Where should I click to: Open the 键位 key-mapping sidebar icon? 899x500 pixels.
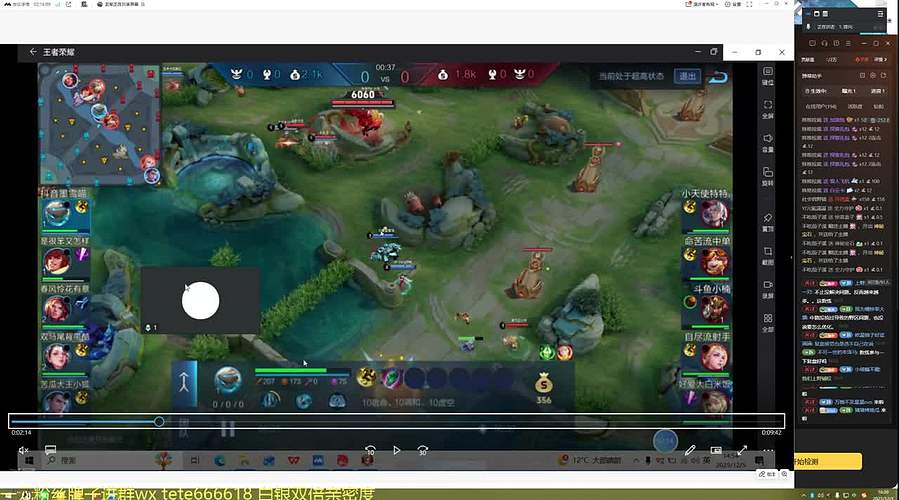click(768, 75)
